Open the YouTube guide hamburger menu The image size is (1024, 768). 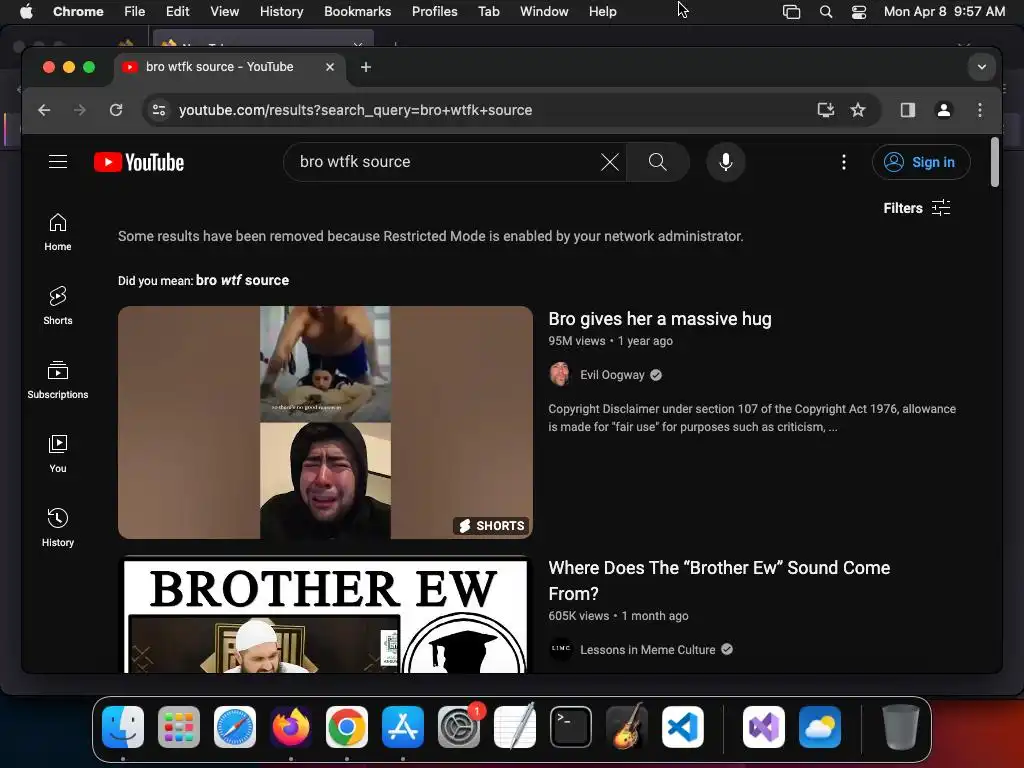58,161
